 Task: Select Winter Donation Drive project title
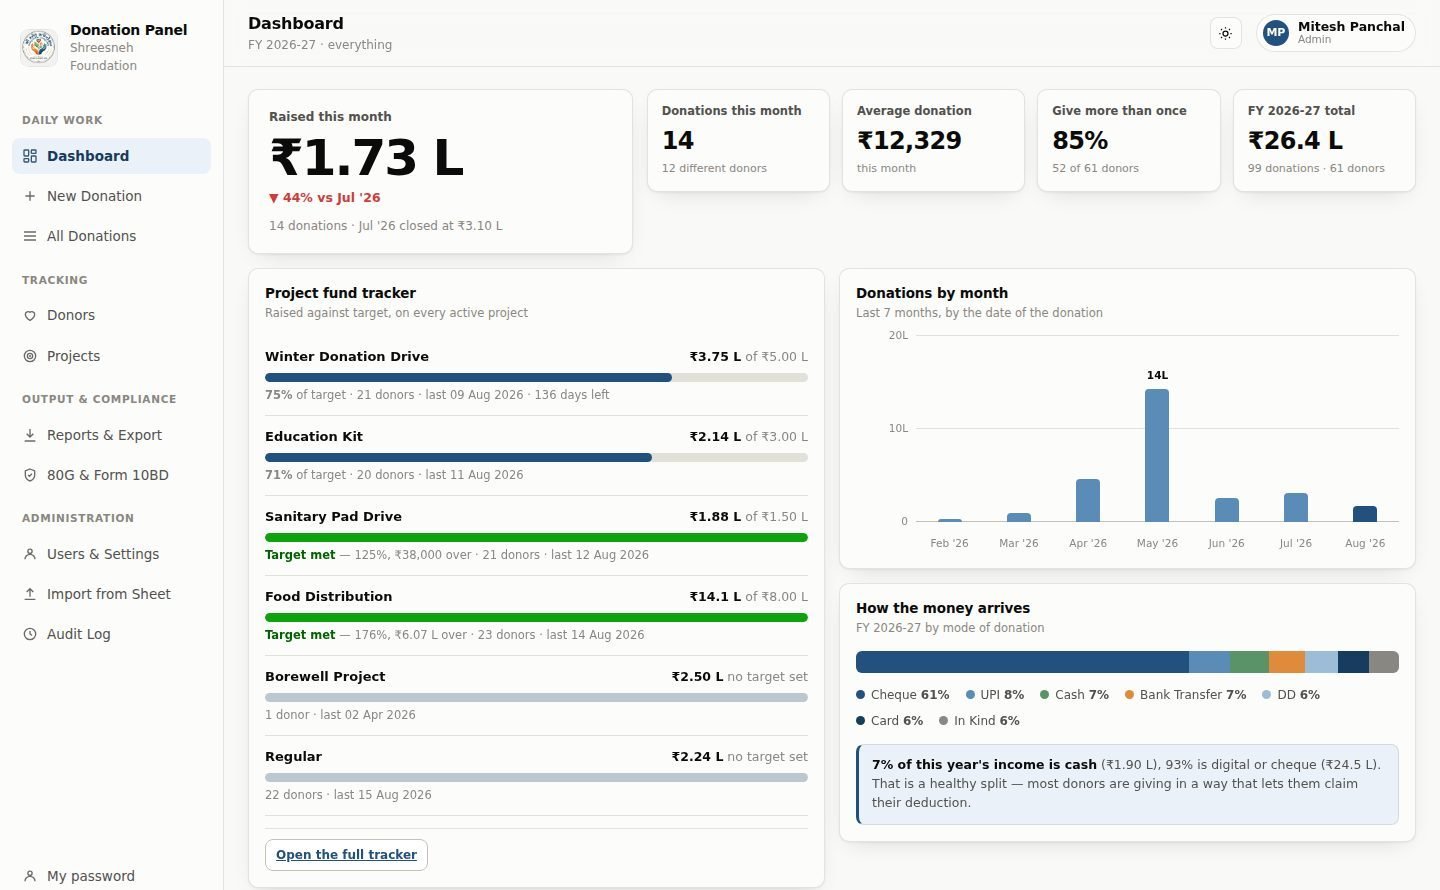347,357
